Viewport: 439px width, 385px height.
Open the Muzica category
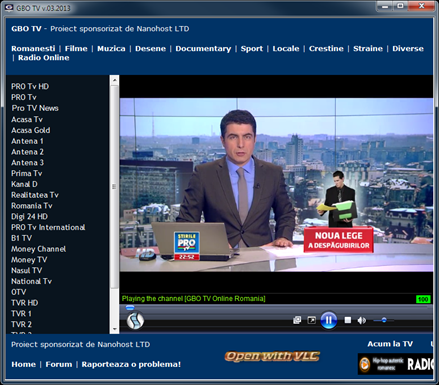(x=111, y=49)
